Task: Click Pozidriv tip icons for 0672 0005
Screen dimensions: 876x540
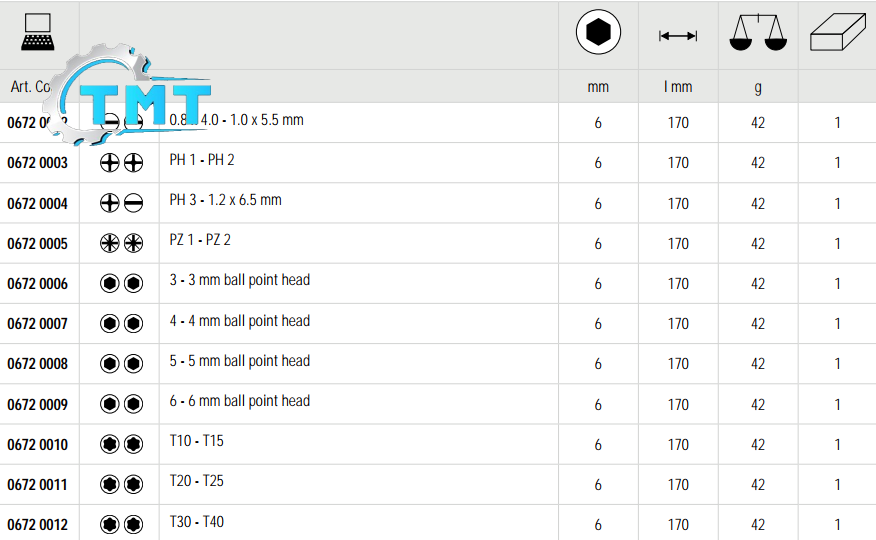Action: coord(121,243)
